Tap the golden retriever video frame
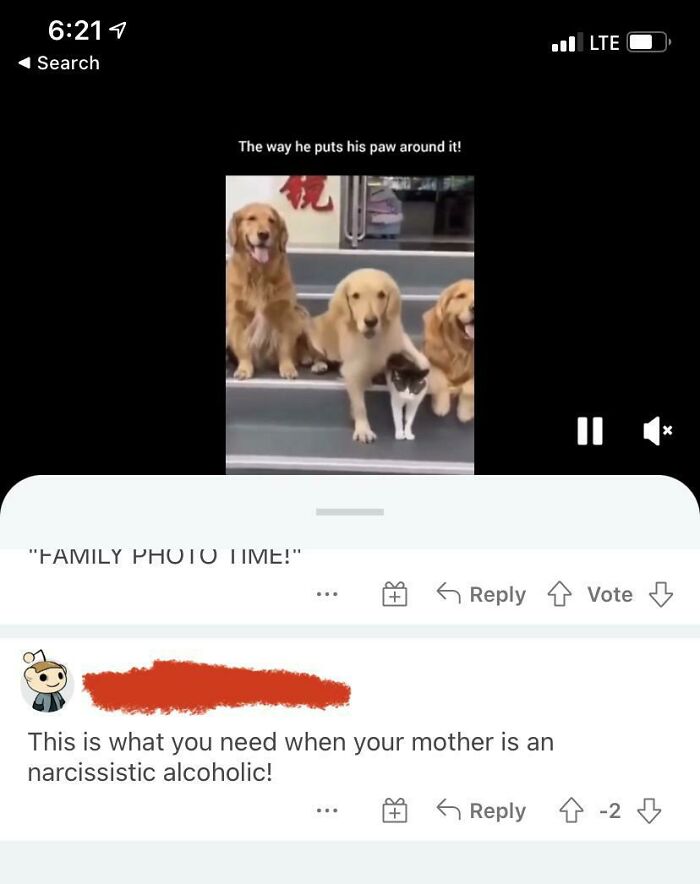700x884 pixels. point(350,325)
